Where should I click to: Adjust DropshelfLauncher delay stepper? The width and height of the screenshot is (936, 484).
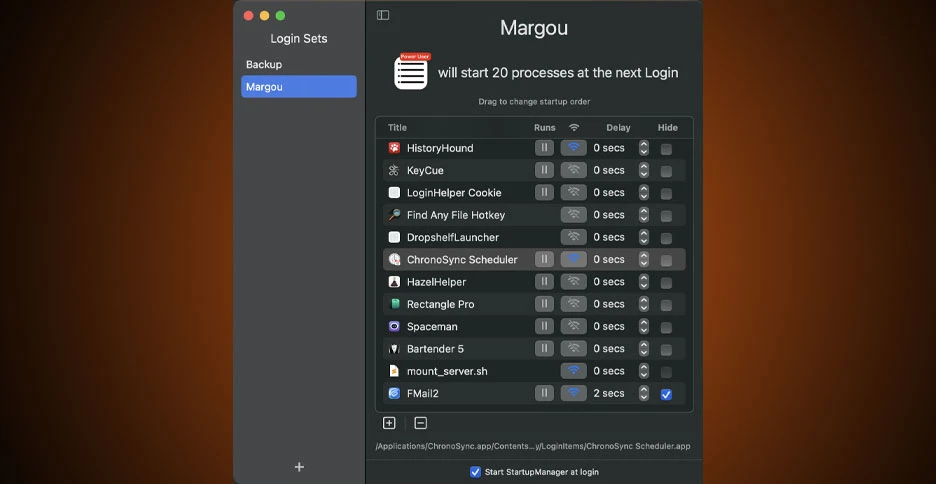[644, 237]
